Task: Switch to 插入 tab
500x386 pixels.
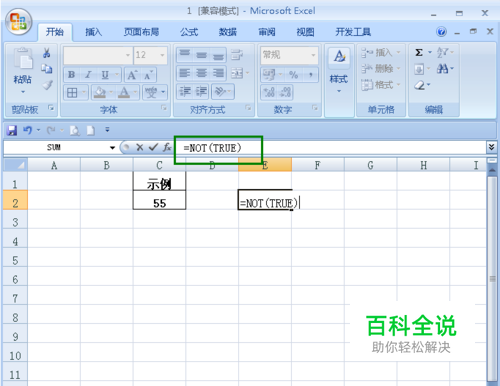Action: point(93,32)
